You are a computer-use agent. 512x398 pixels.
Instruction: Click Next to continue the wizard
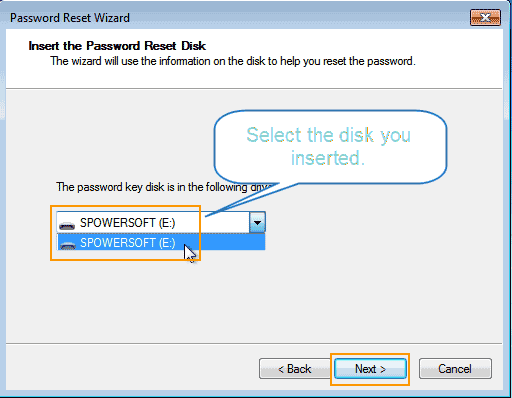370,369
